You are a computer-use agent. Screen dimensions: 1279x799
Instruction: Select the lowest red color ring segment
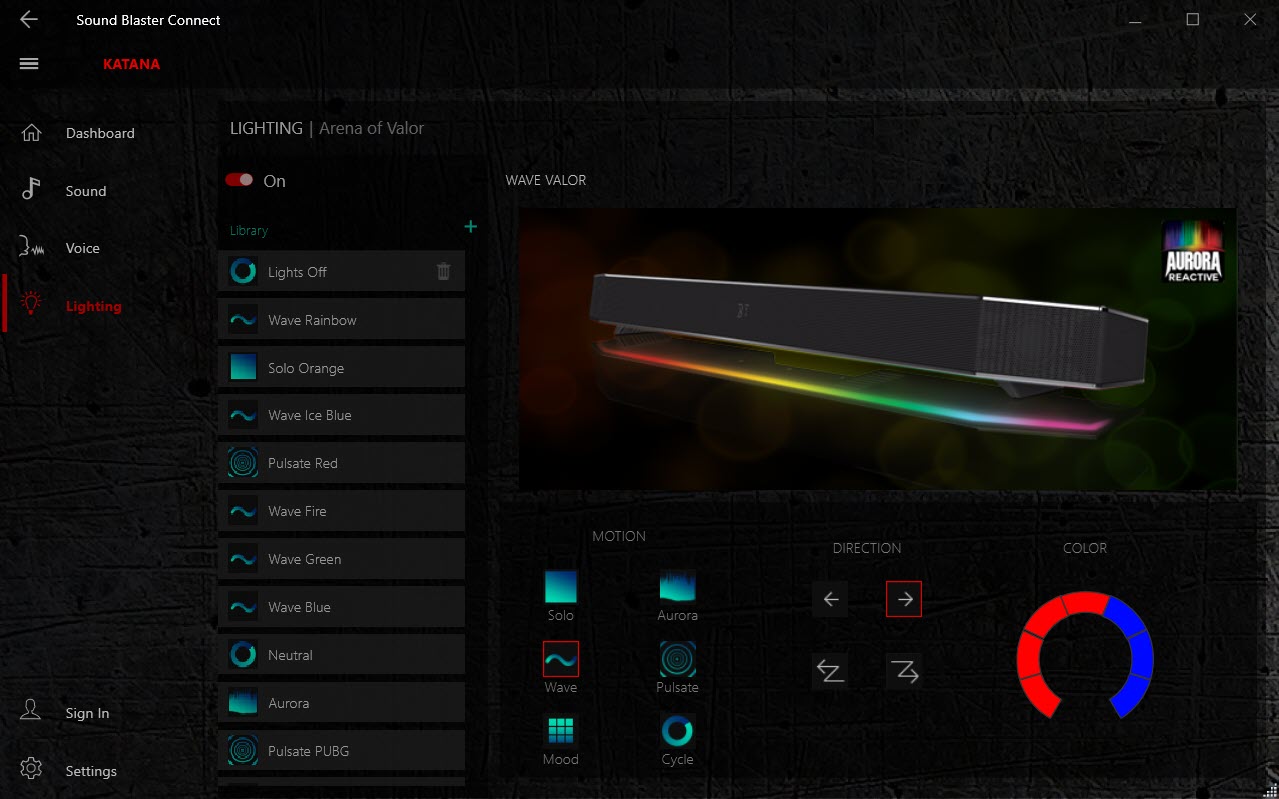[1039, 696]
